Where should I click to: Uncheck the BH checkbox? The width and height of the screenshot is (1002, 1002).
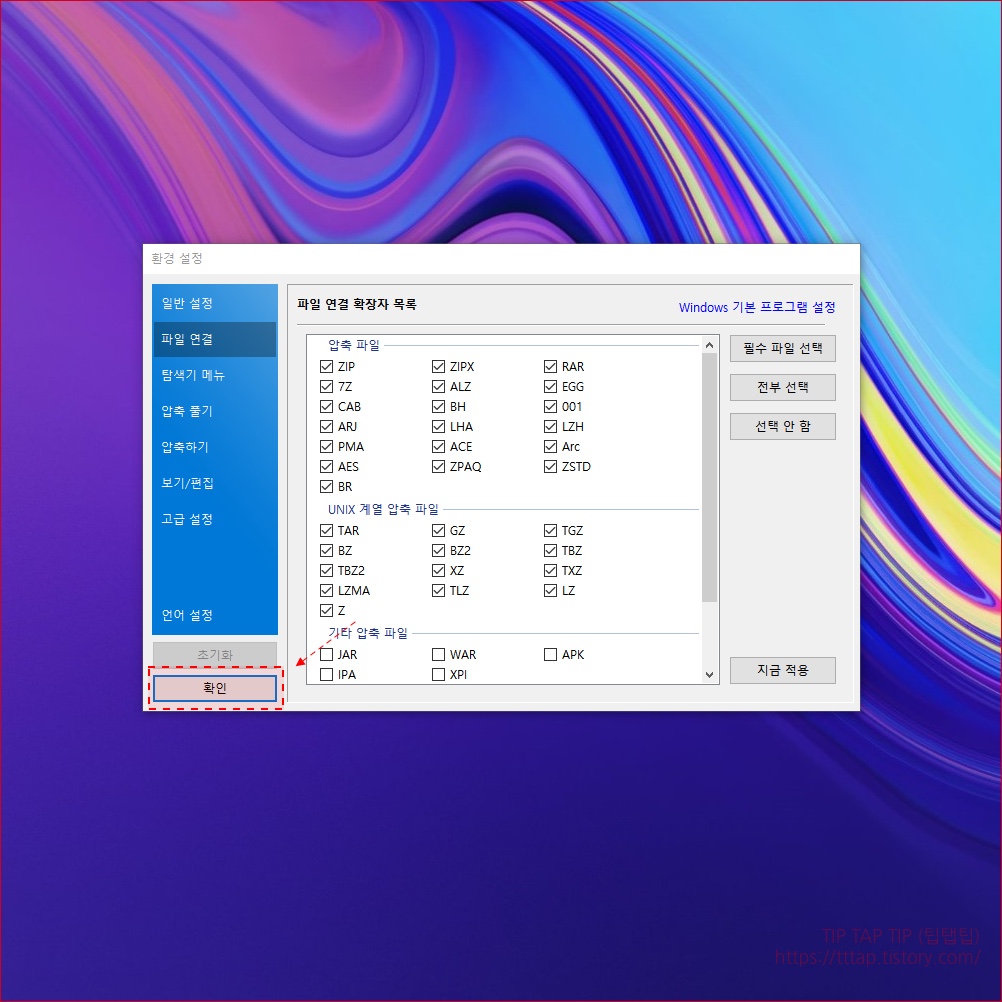click(x=438, y=406)
